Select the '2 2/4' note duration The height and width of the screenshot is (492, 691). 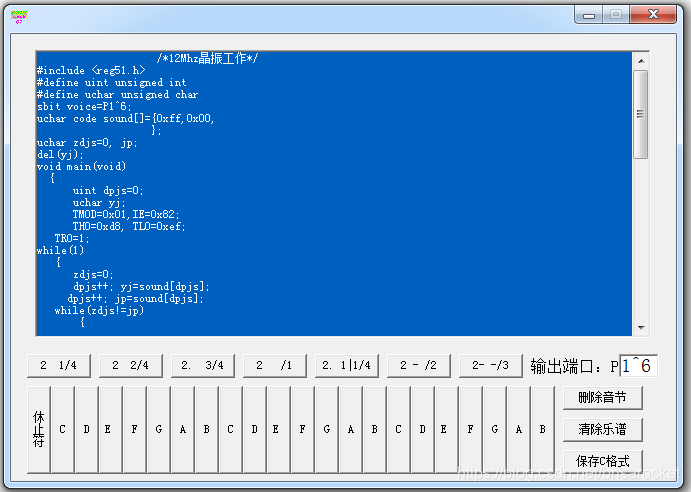[x=131, y=365]
